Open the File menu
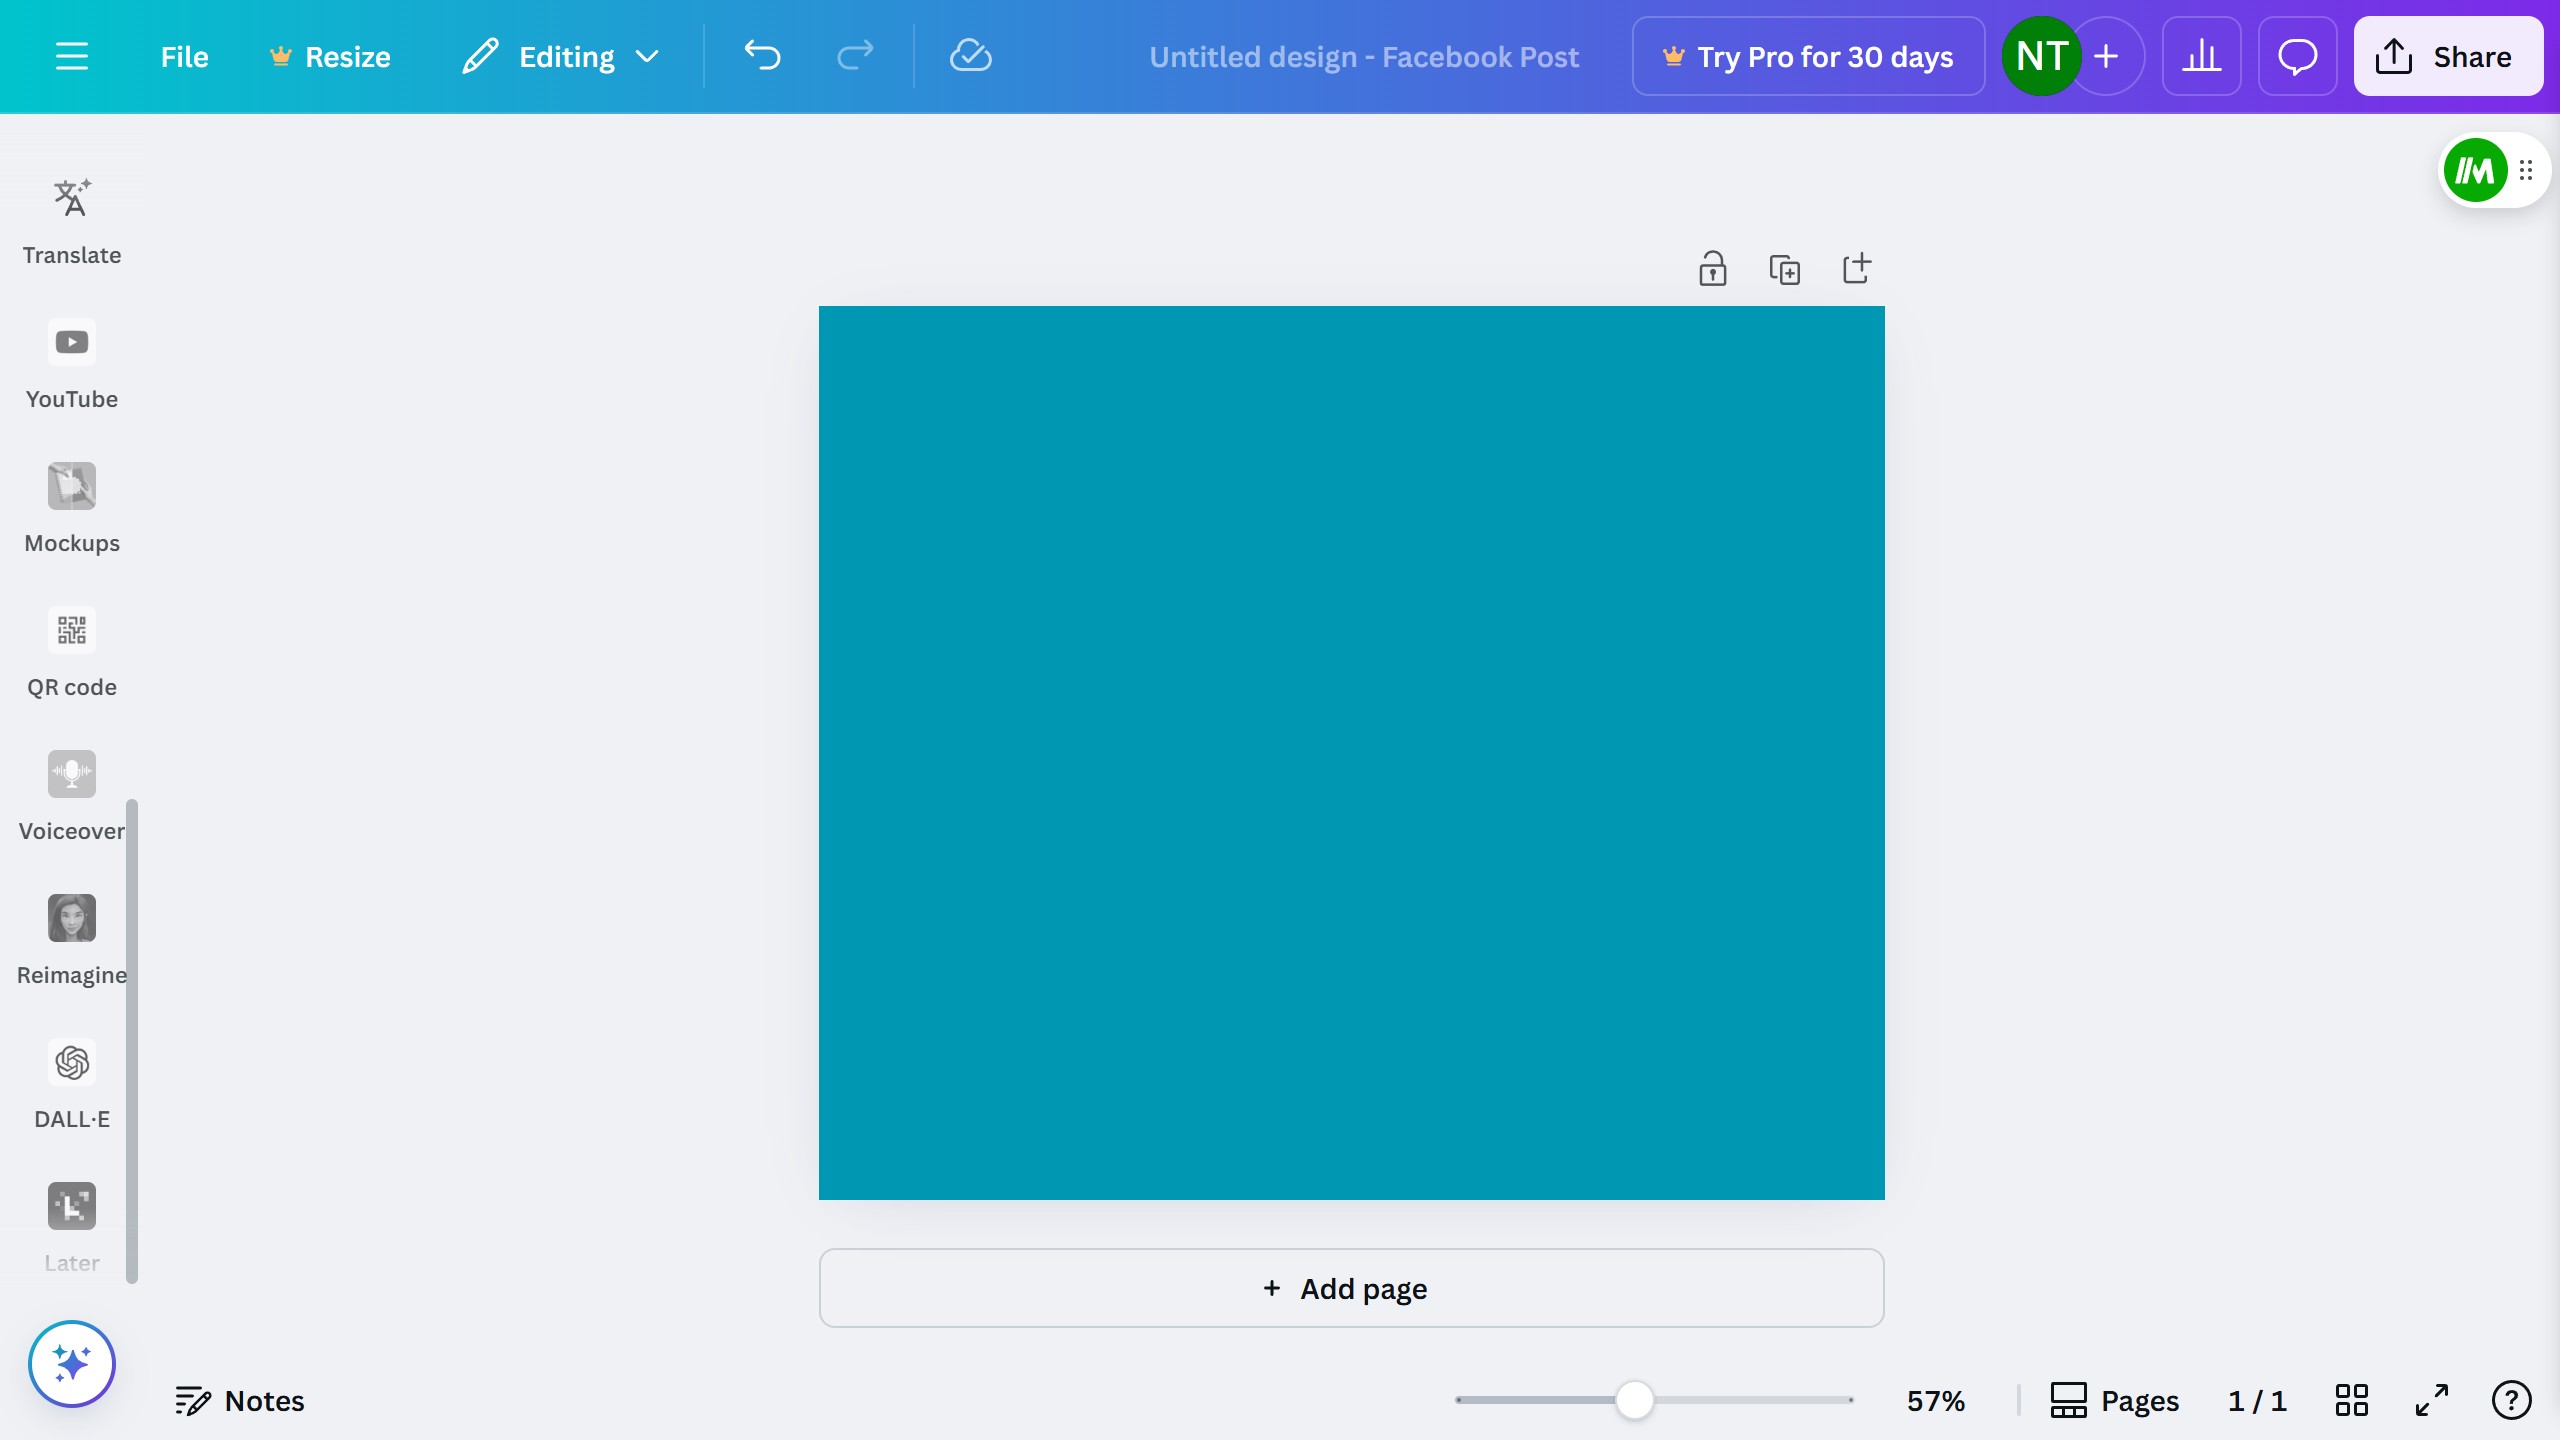2560x1440 pixels. [185, 56]
